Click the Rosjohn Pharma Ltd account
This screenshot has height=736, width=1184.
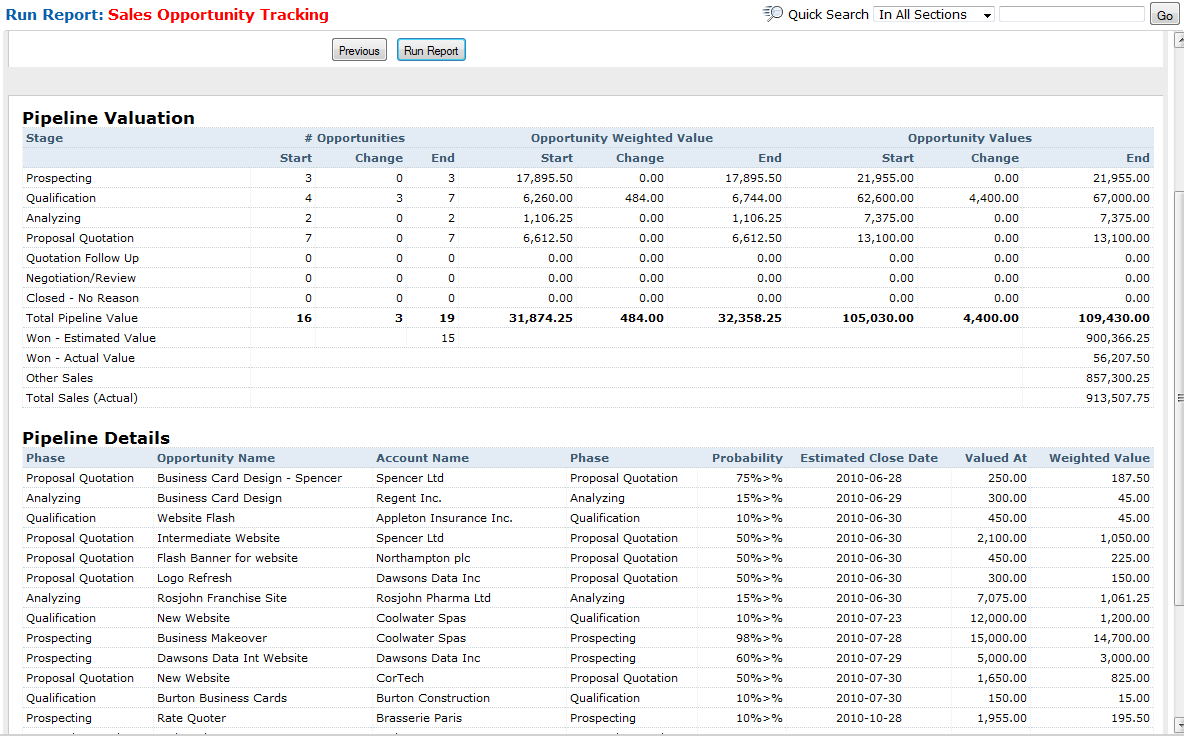point(433,598)
